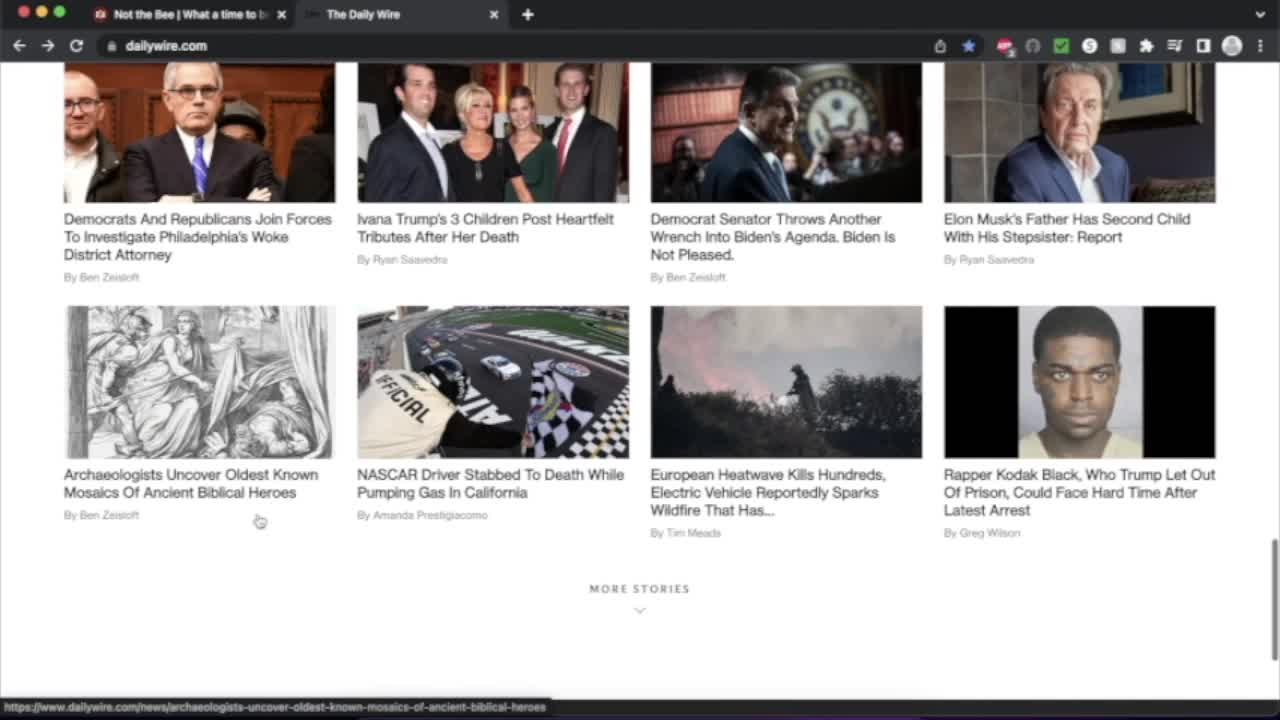Click the Trump children group photo
The height and width of the screenshot is (720, 1280).
click(x=493, y=132)
